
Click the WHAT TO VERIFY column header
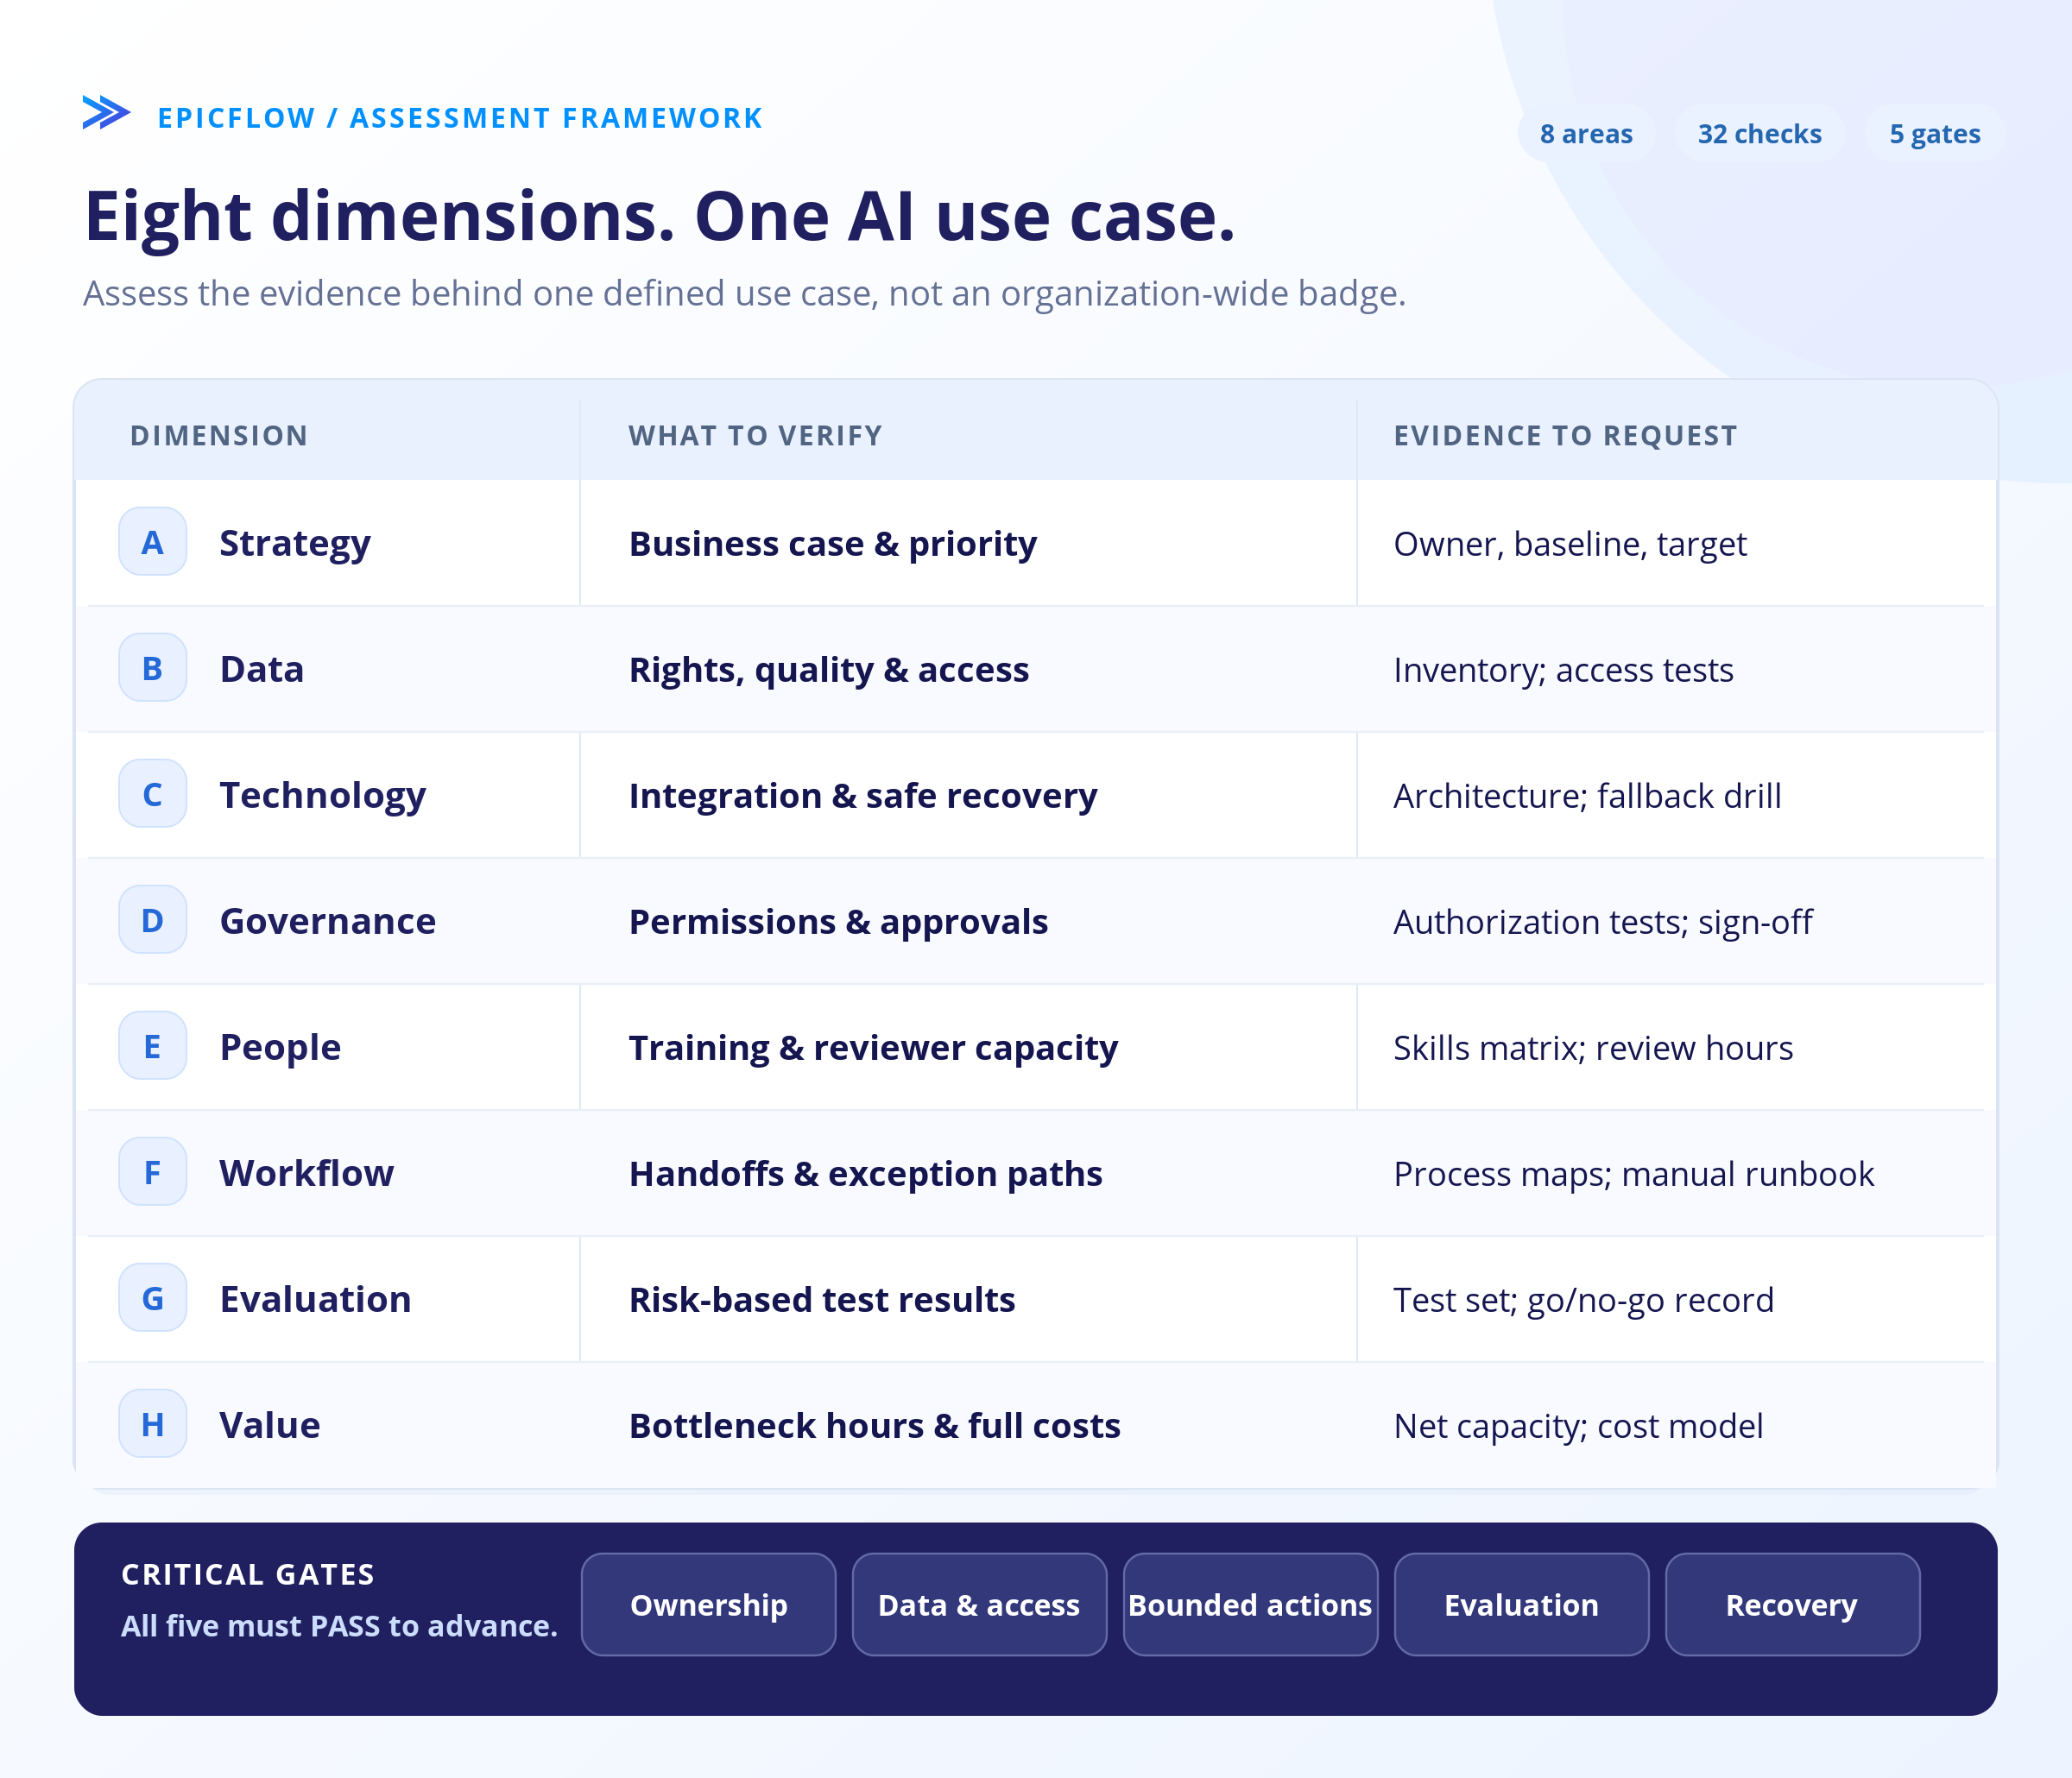[x=755, y=436]
